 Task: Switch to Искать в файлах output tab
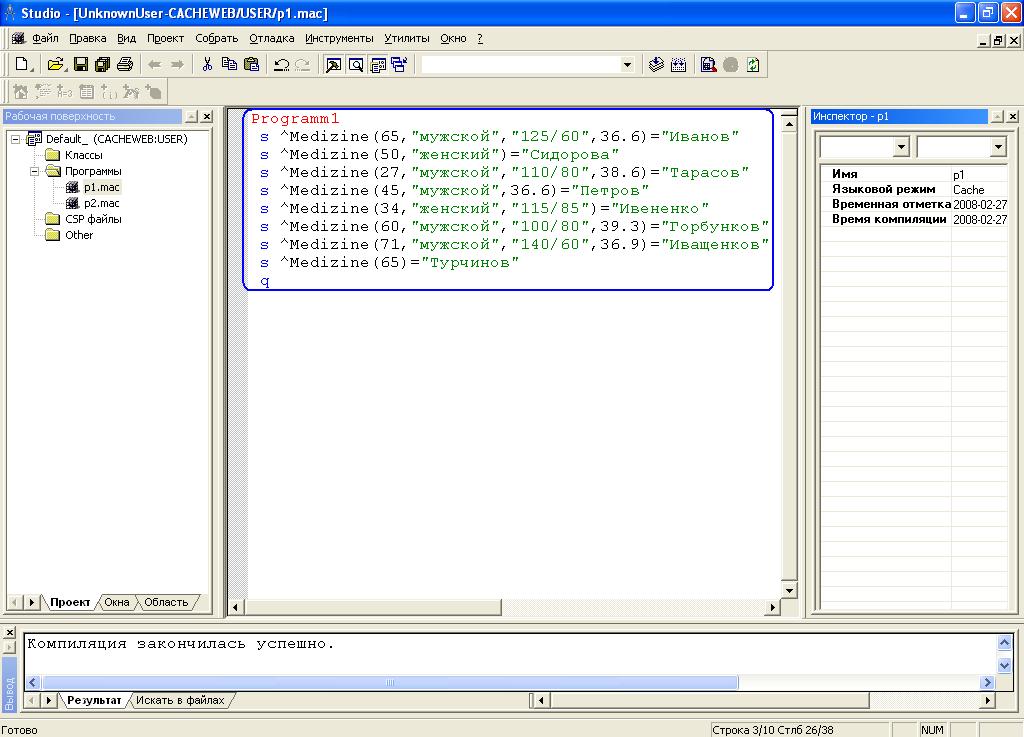click(x=180, y=700)
